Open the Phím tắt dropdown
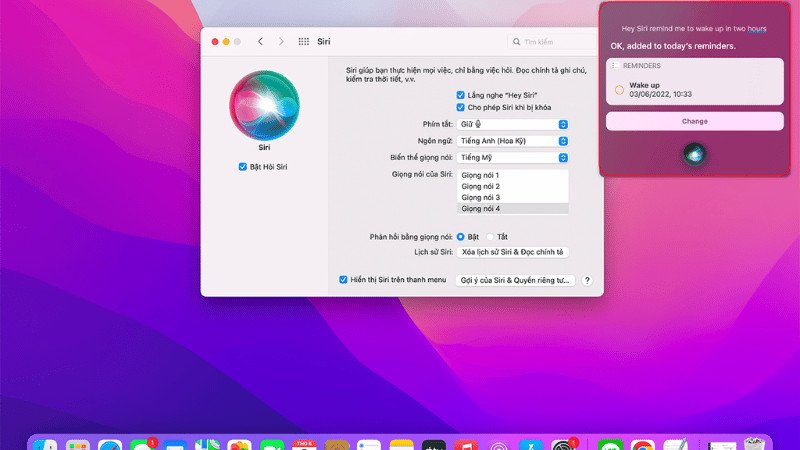800x450 pixels. click(512, 124)
